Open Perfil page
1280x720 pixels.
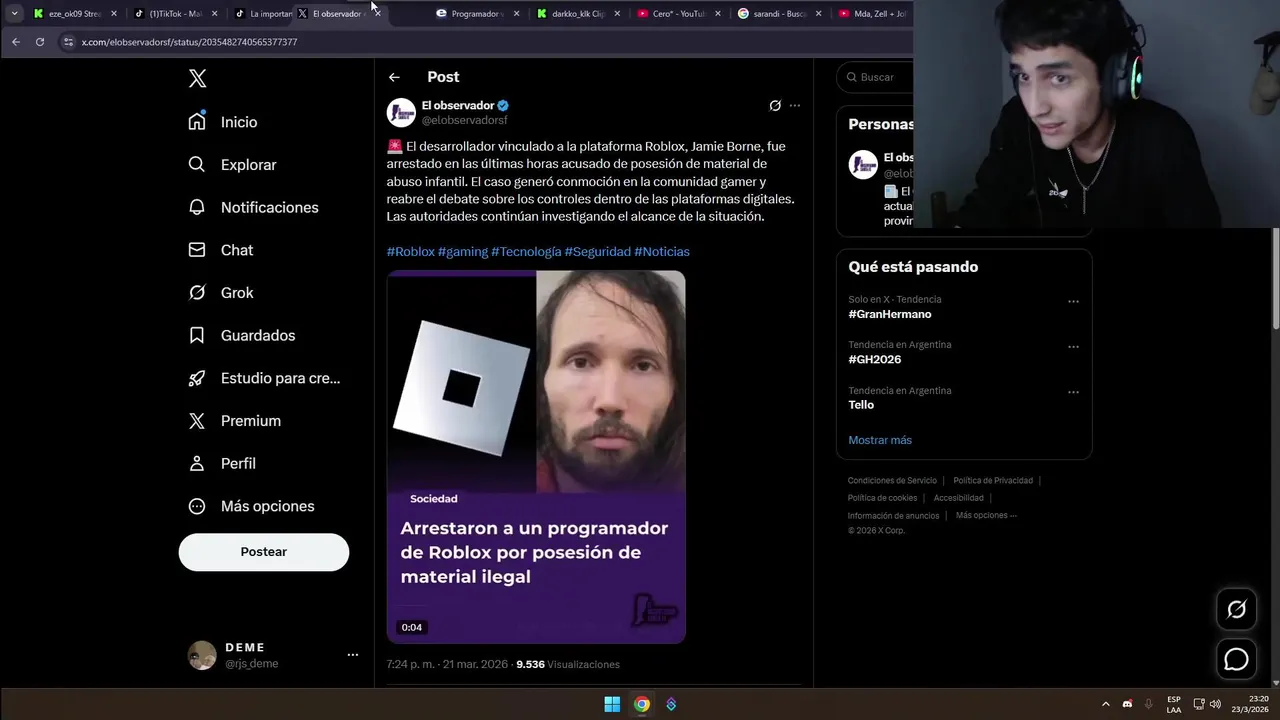click(222, 463)
